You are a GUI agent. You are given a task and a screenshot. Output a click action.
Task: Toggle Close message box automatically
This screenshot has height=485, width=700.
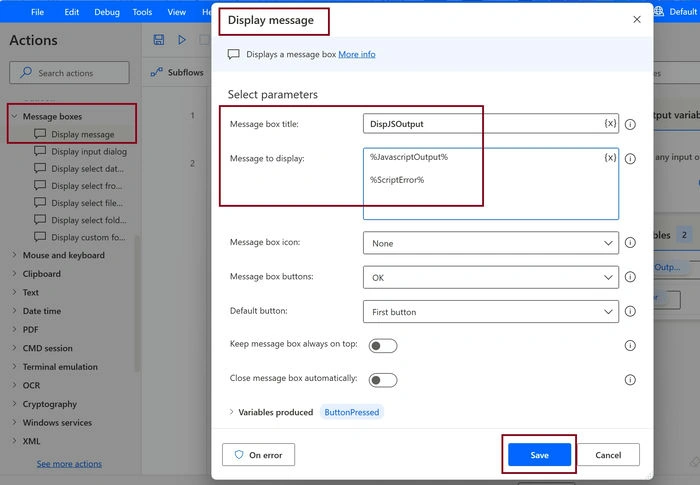coord(383,380)
